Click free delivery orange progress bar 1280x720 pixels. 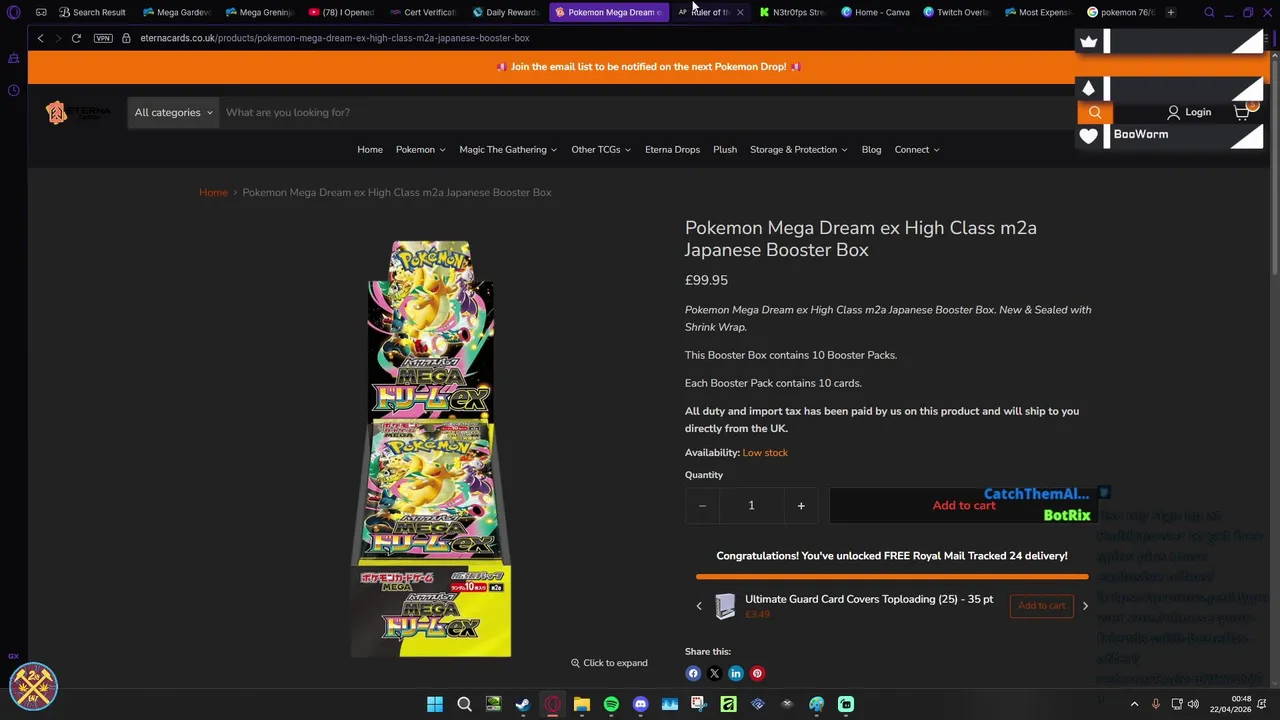click(892, 577)
